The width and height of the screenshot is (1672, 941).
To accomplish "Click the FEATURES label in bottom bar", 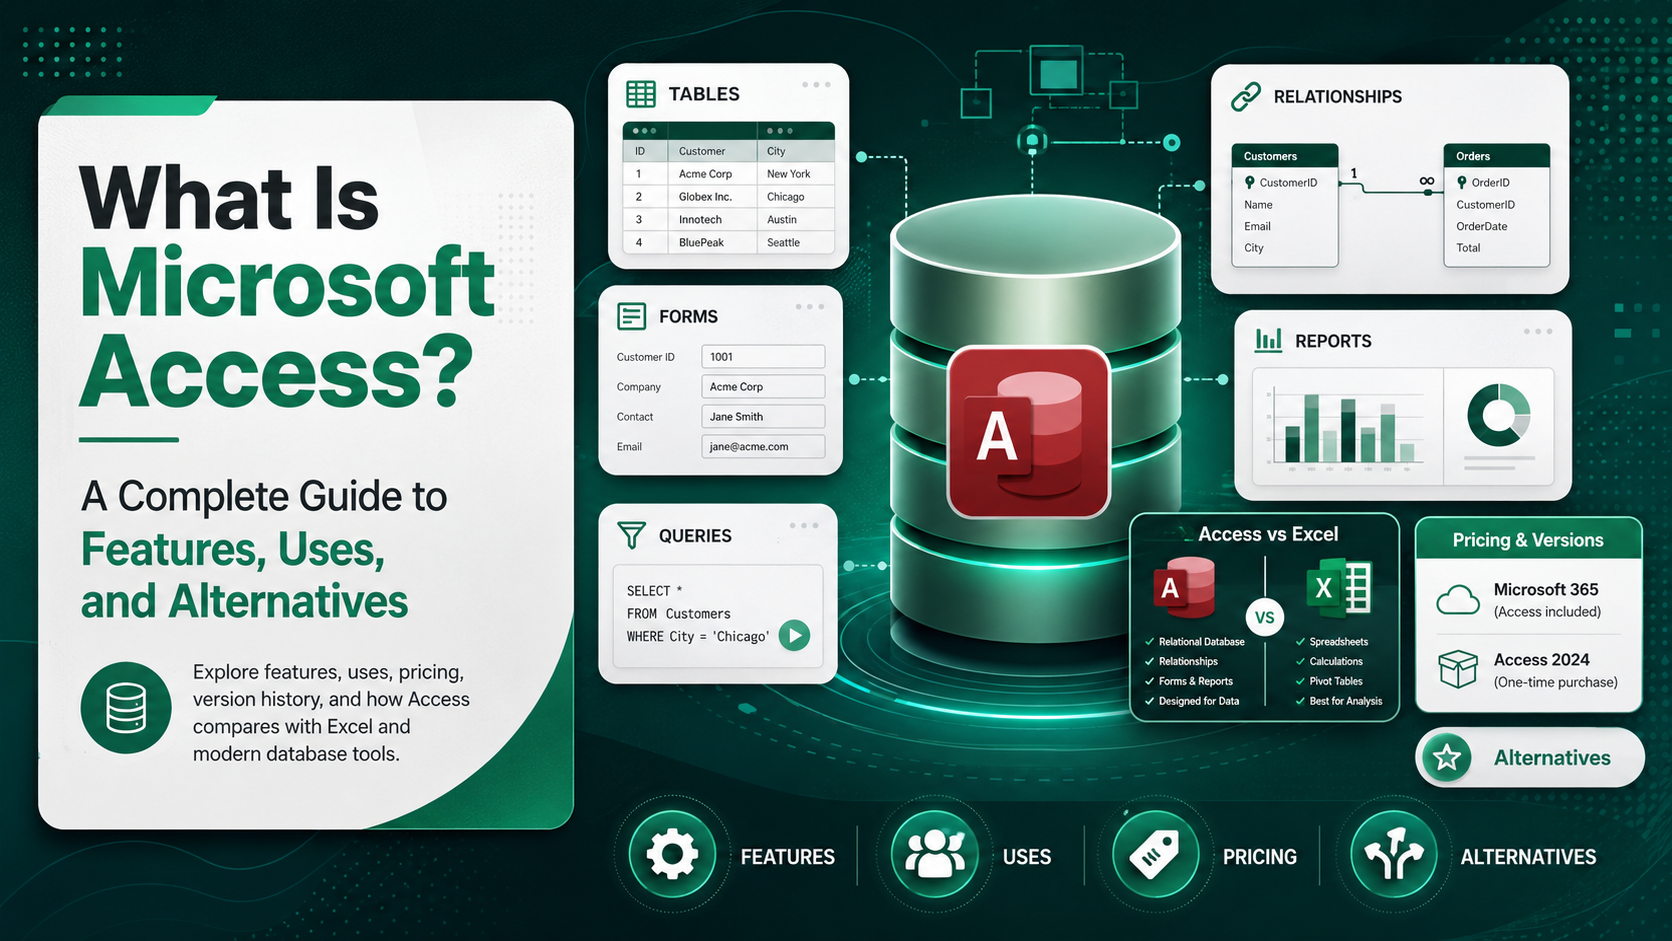I will click(788, 857).
